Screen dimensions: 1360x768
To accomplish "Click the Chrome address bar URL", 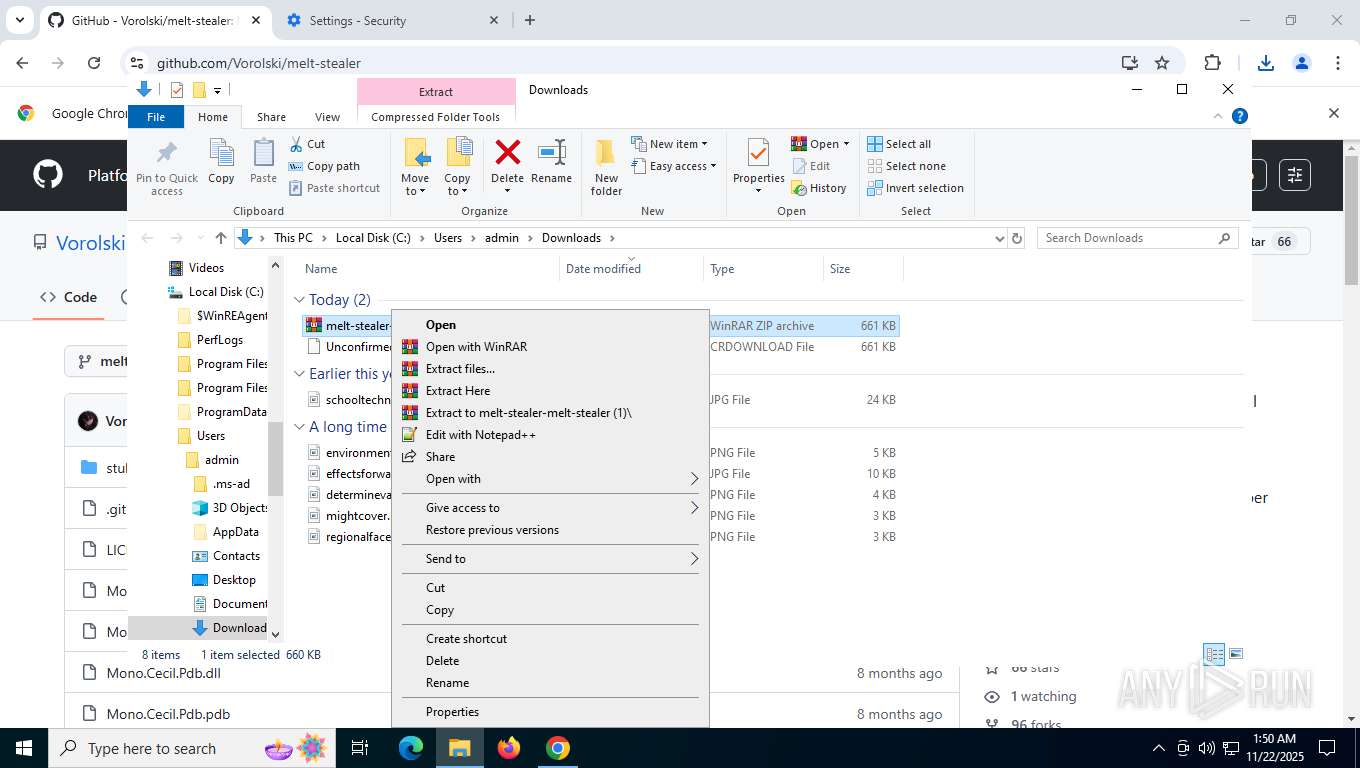I will click(258, 63).
